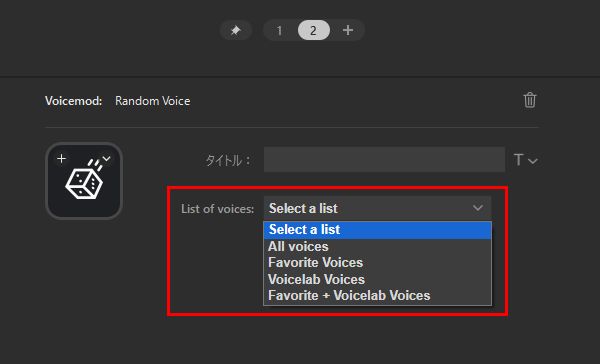Image resolution: width=600 pixels, height=364 pixels.
Task: Delete the action using trash icon
Action: 530,100
